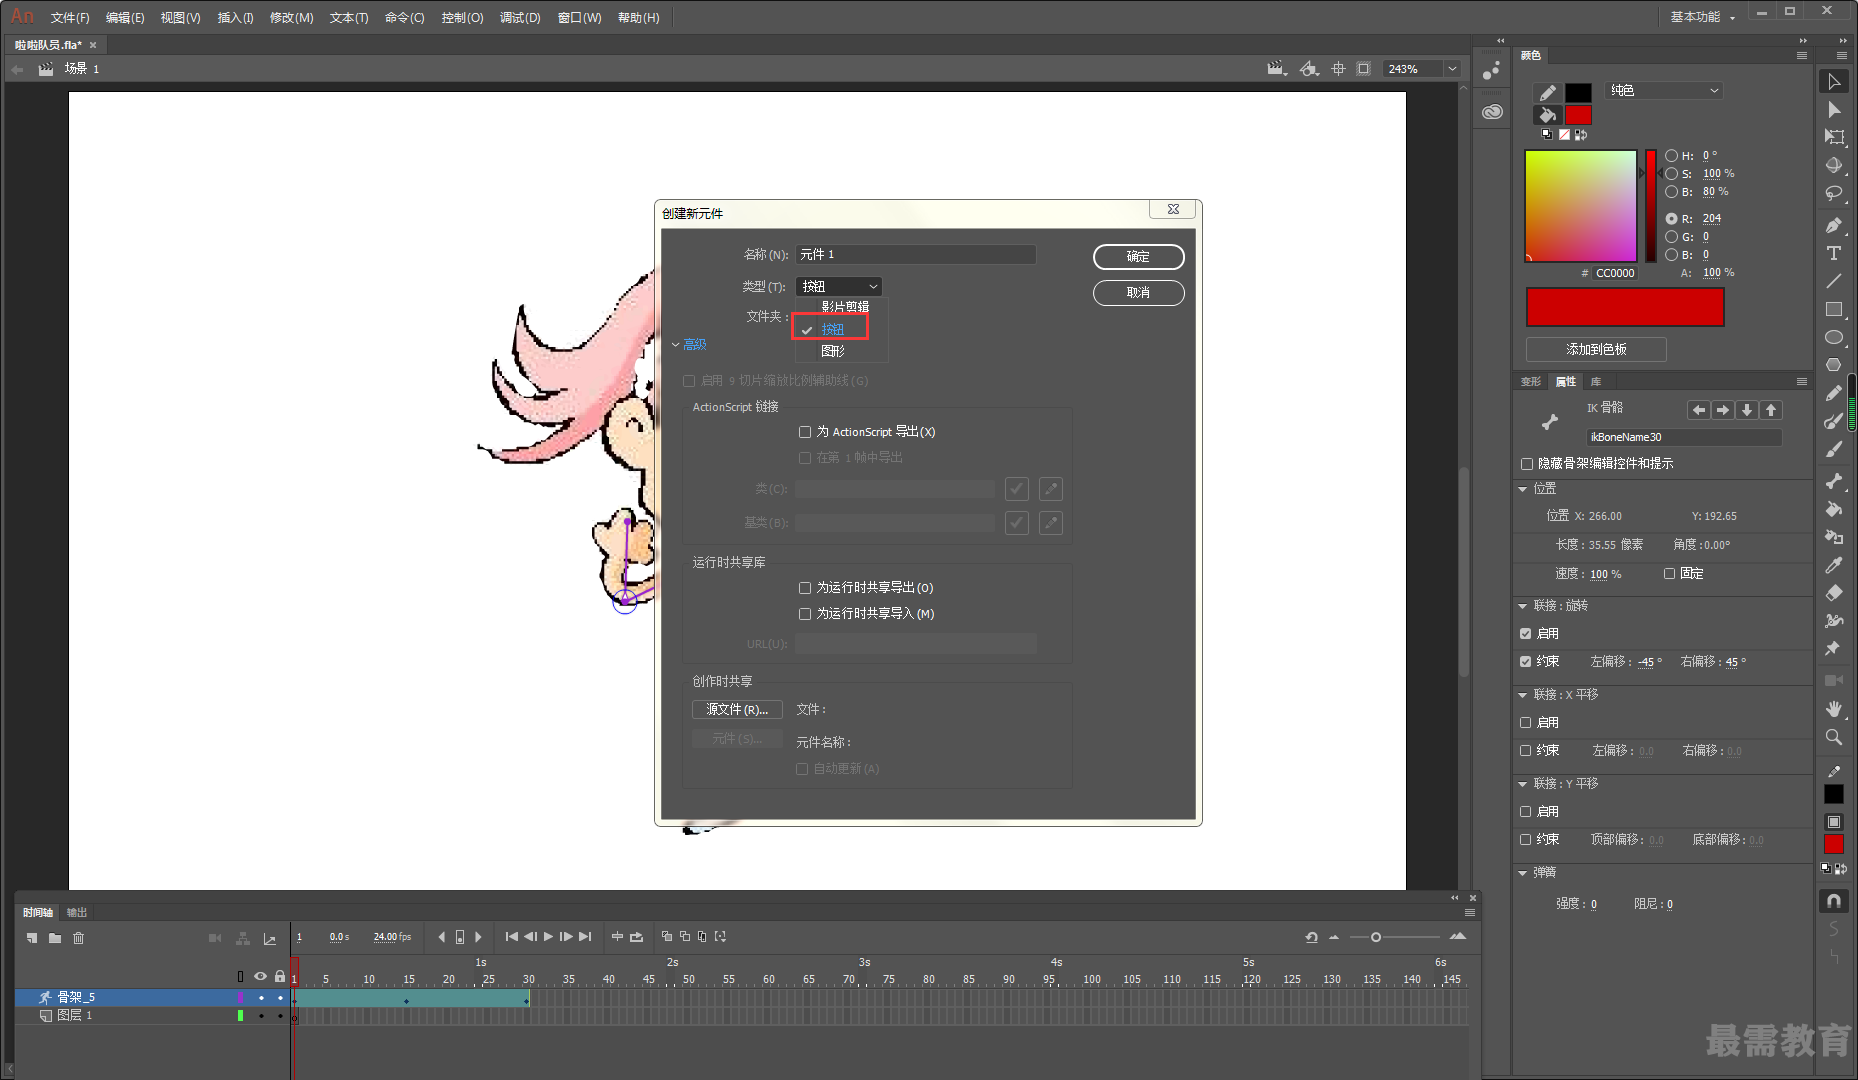This screenshot has width=1858, height=1080.
Task: Open the symbol type dropdown
Action: [839, 286]
